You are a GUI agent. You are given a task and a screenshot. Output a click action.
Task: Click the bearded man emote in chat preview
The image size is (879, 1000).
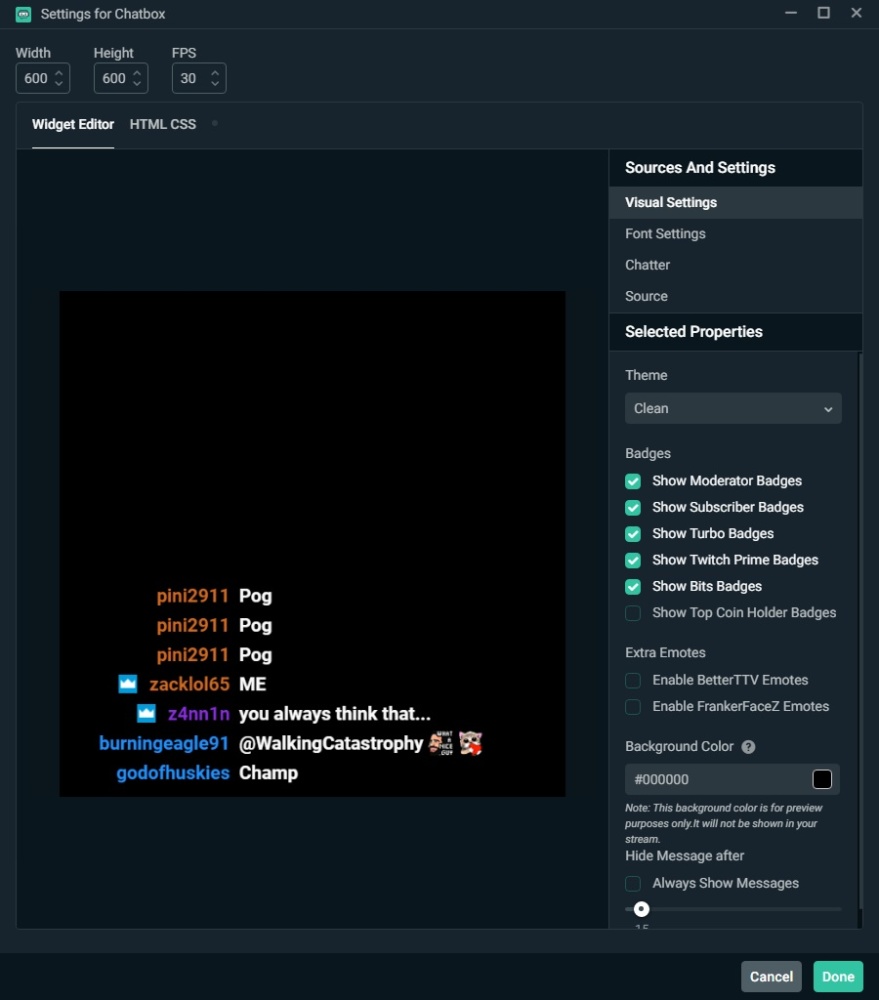click(x=440, y=743)
